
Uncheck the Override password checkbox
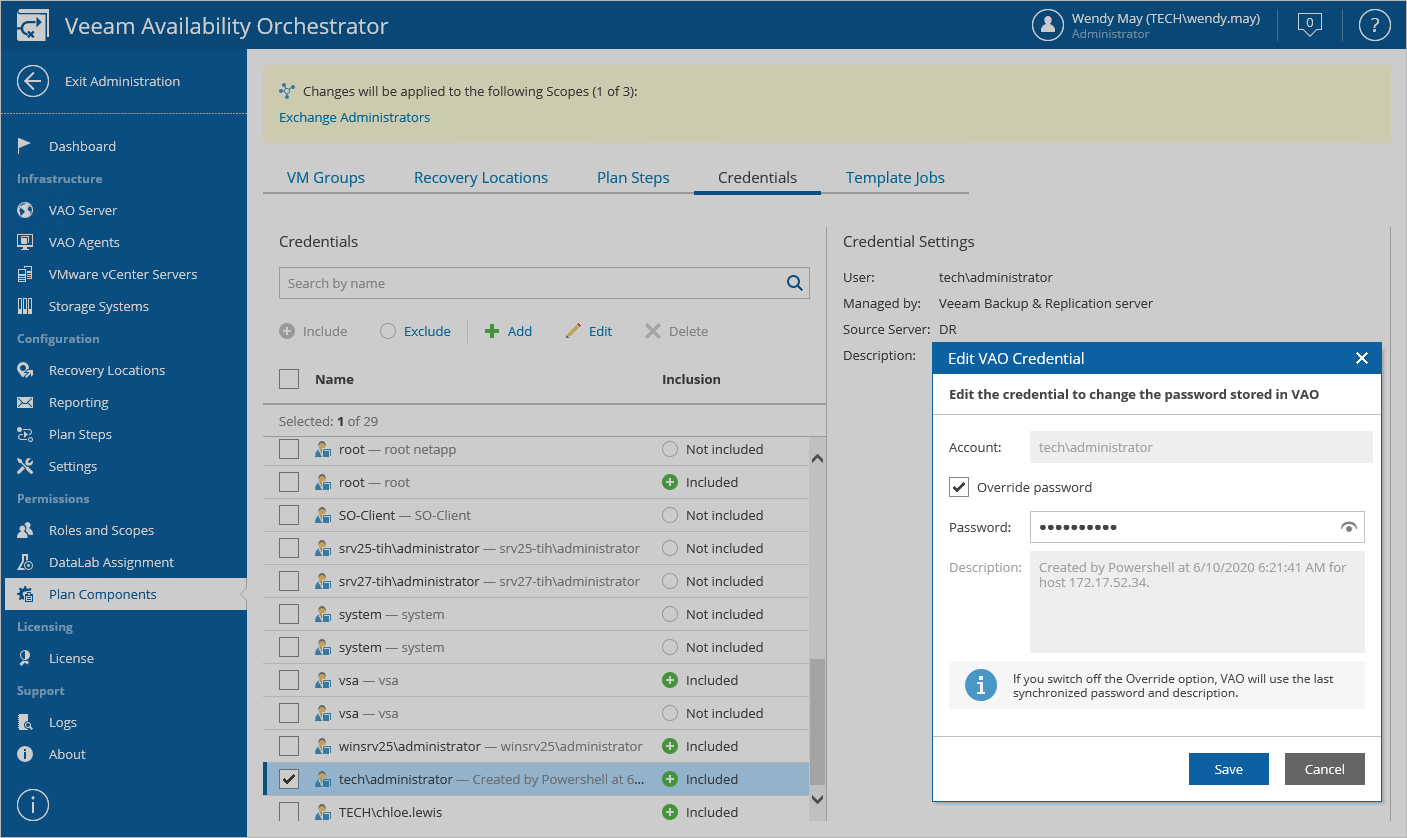pyautogui.click(x=959, y=487)
